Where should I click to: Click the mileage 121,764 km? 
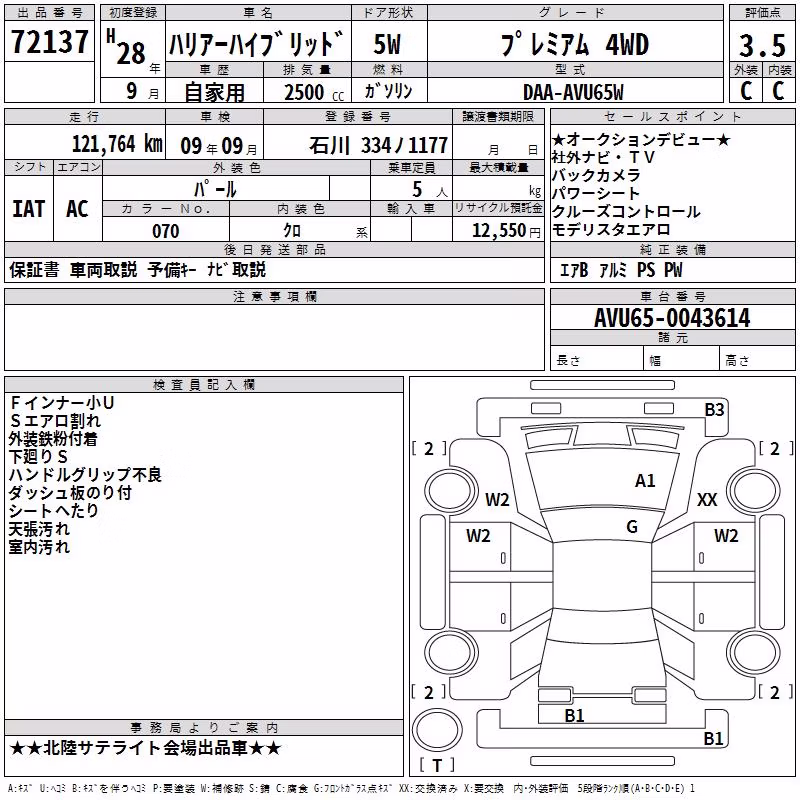[117, 144]
